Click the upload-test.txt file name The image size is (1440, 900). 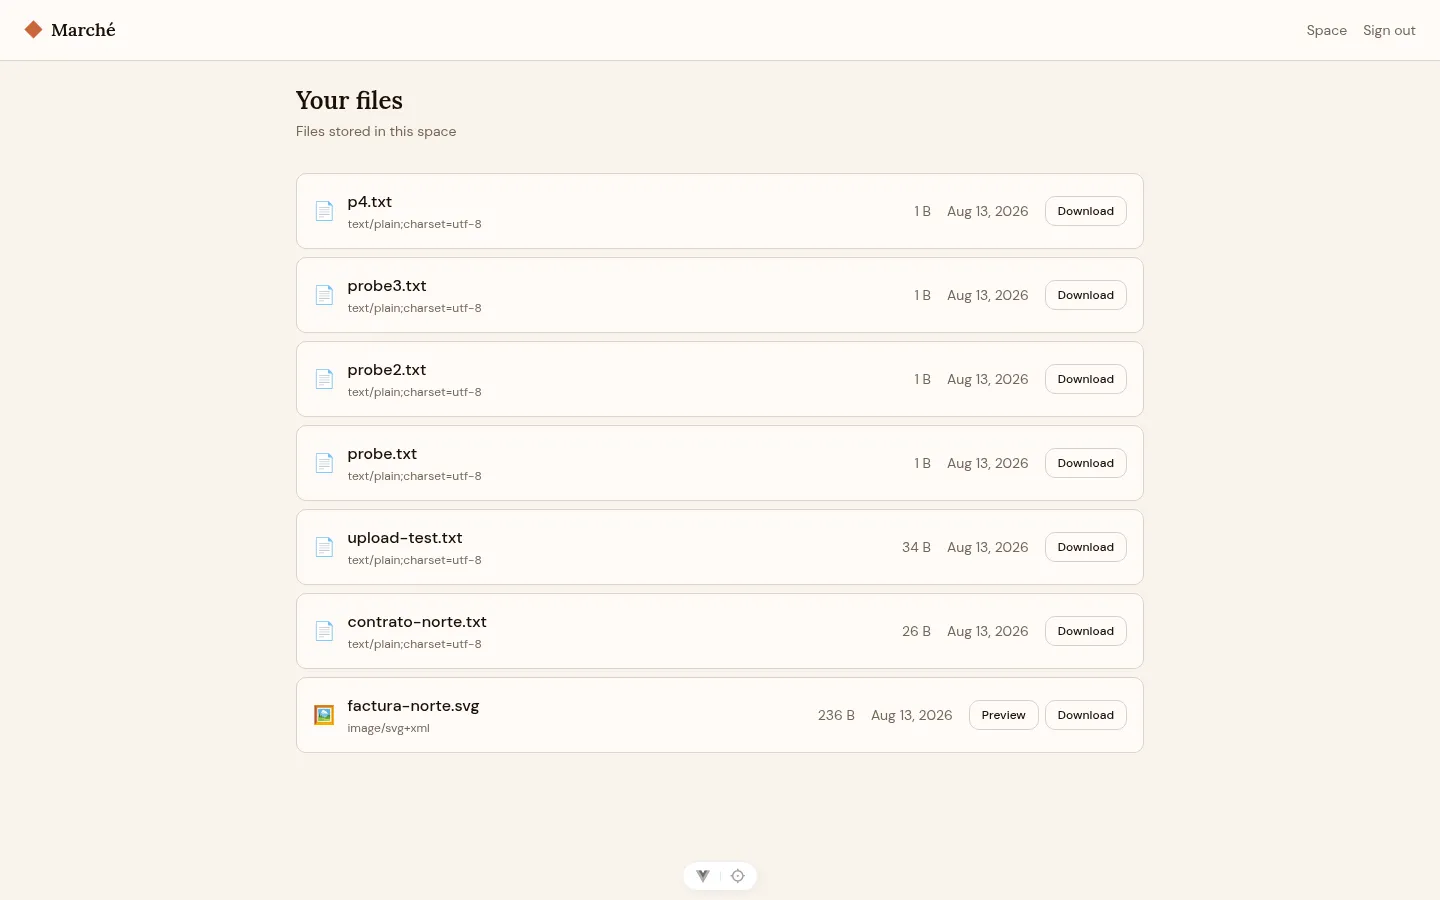click(x=405, y=538)
